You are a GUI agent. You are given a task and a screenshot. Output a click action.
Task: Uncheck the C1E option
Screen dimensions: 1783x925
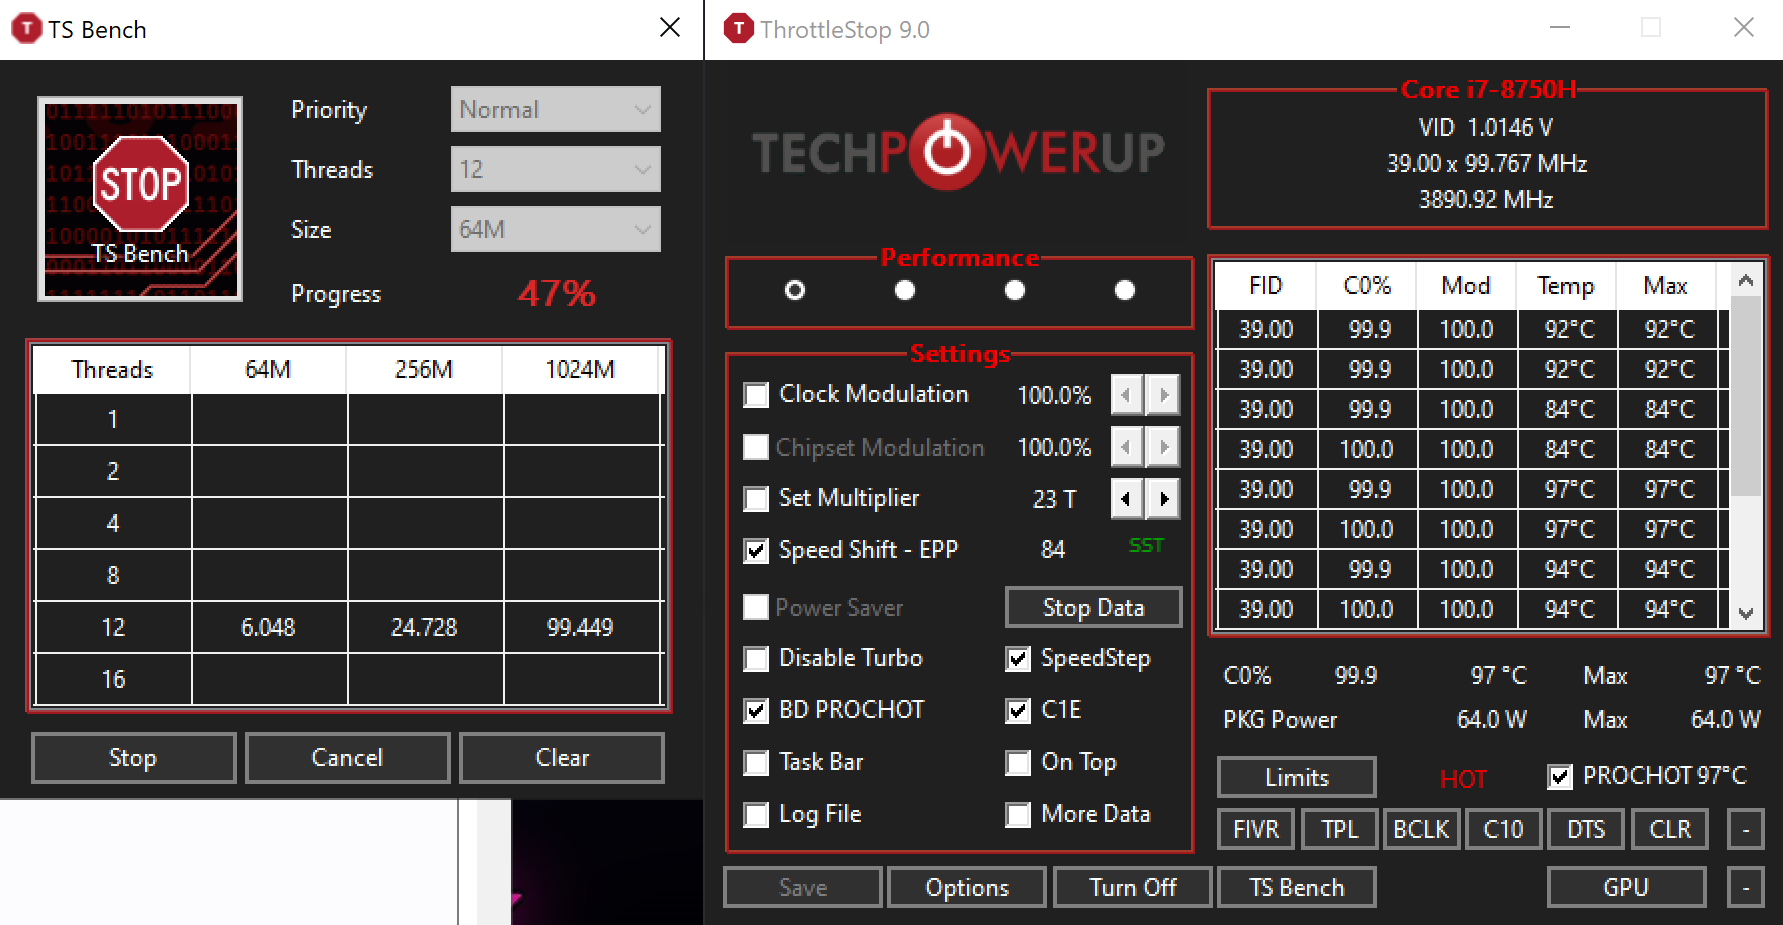(1018, 711)
